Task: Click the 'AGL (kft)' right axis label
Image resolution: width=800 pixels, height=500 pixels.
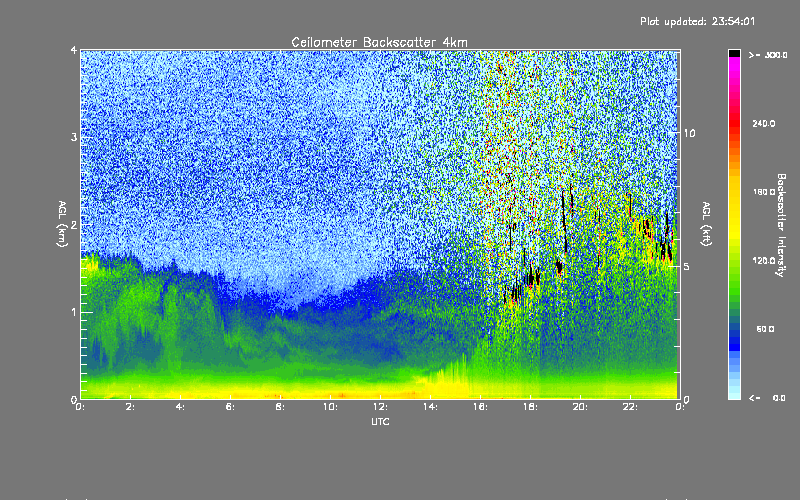Action: 706,223
